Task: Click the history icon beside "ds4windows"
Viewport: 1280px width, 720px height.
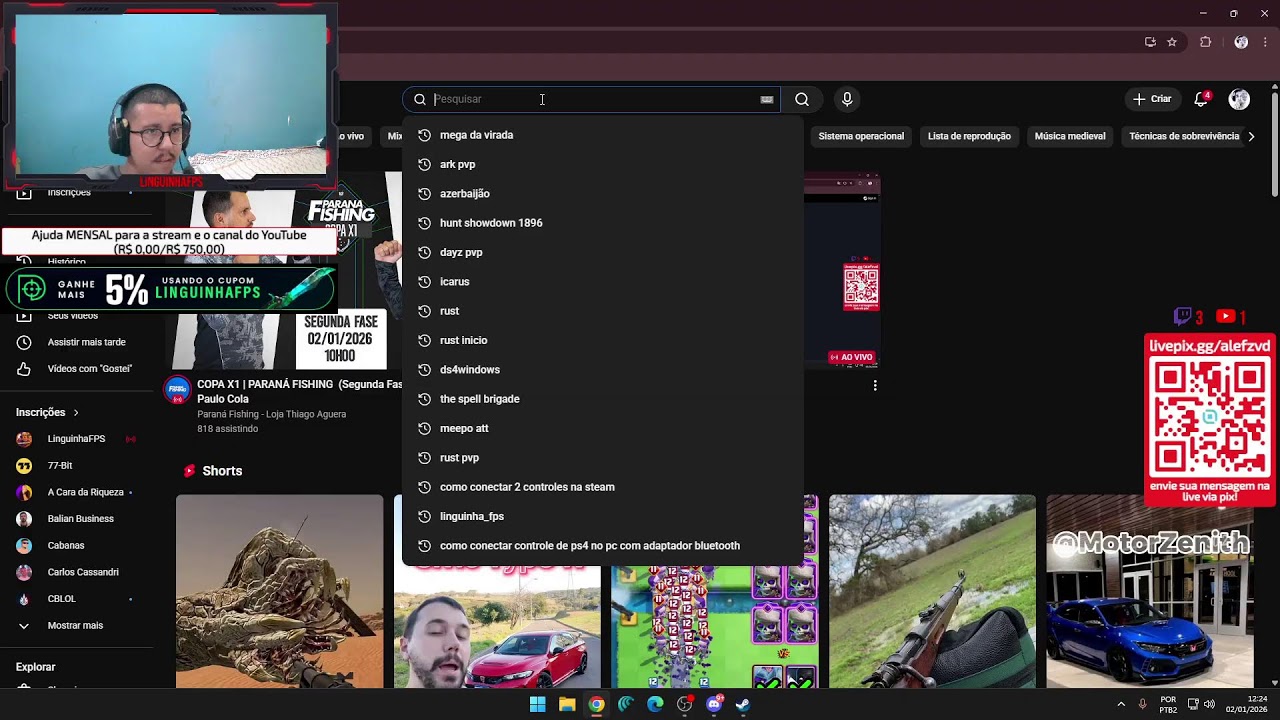Action: pyautogui.click(x=424, y=370)
